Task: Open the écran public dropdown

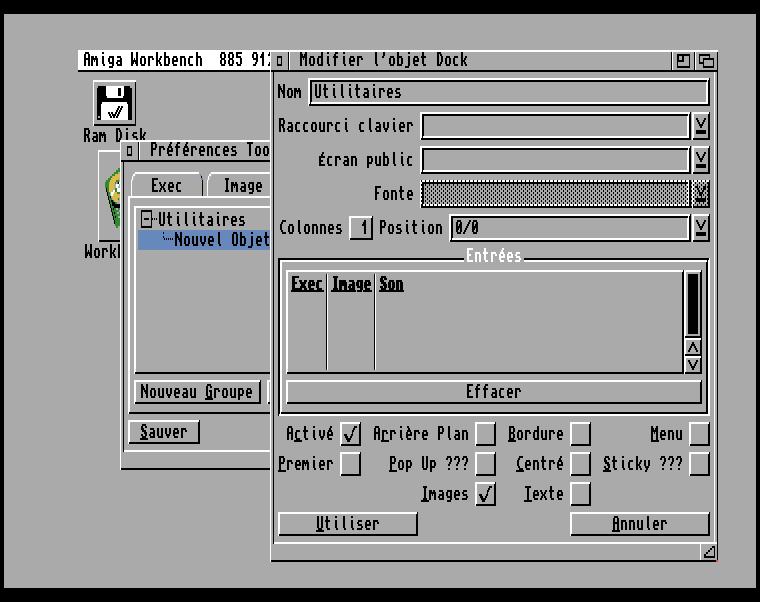Action: pyautogui.click(x=701, y=160)
